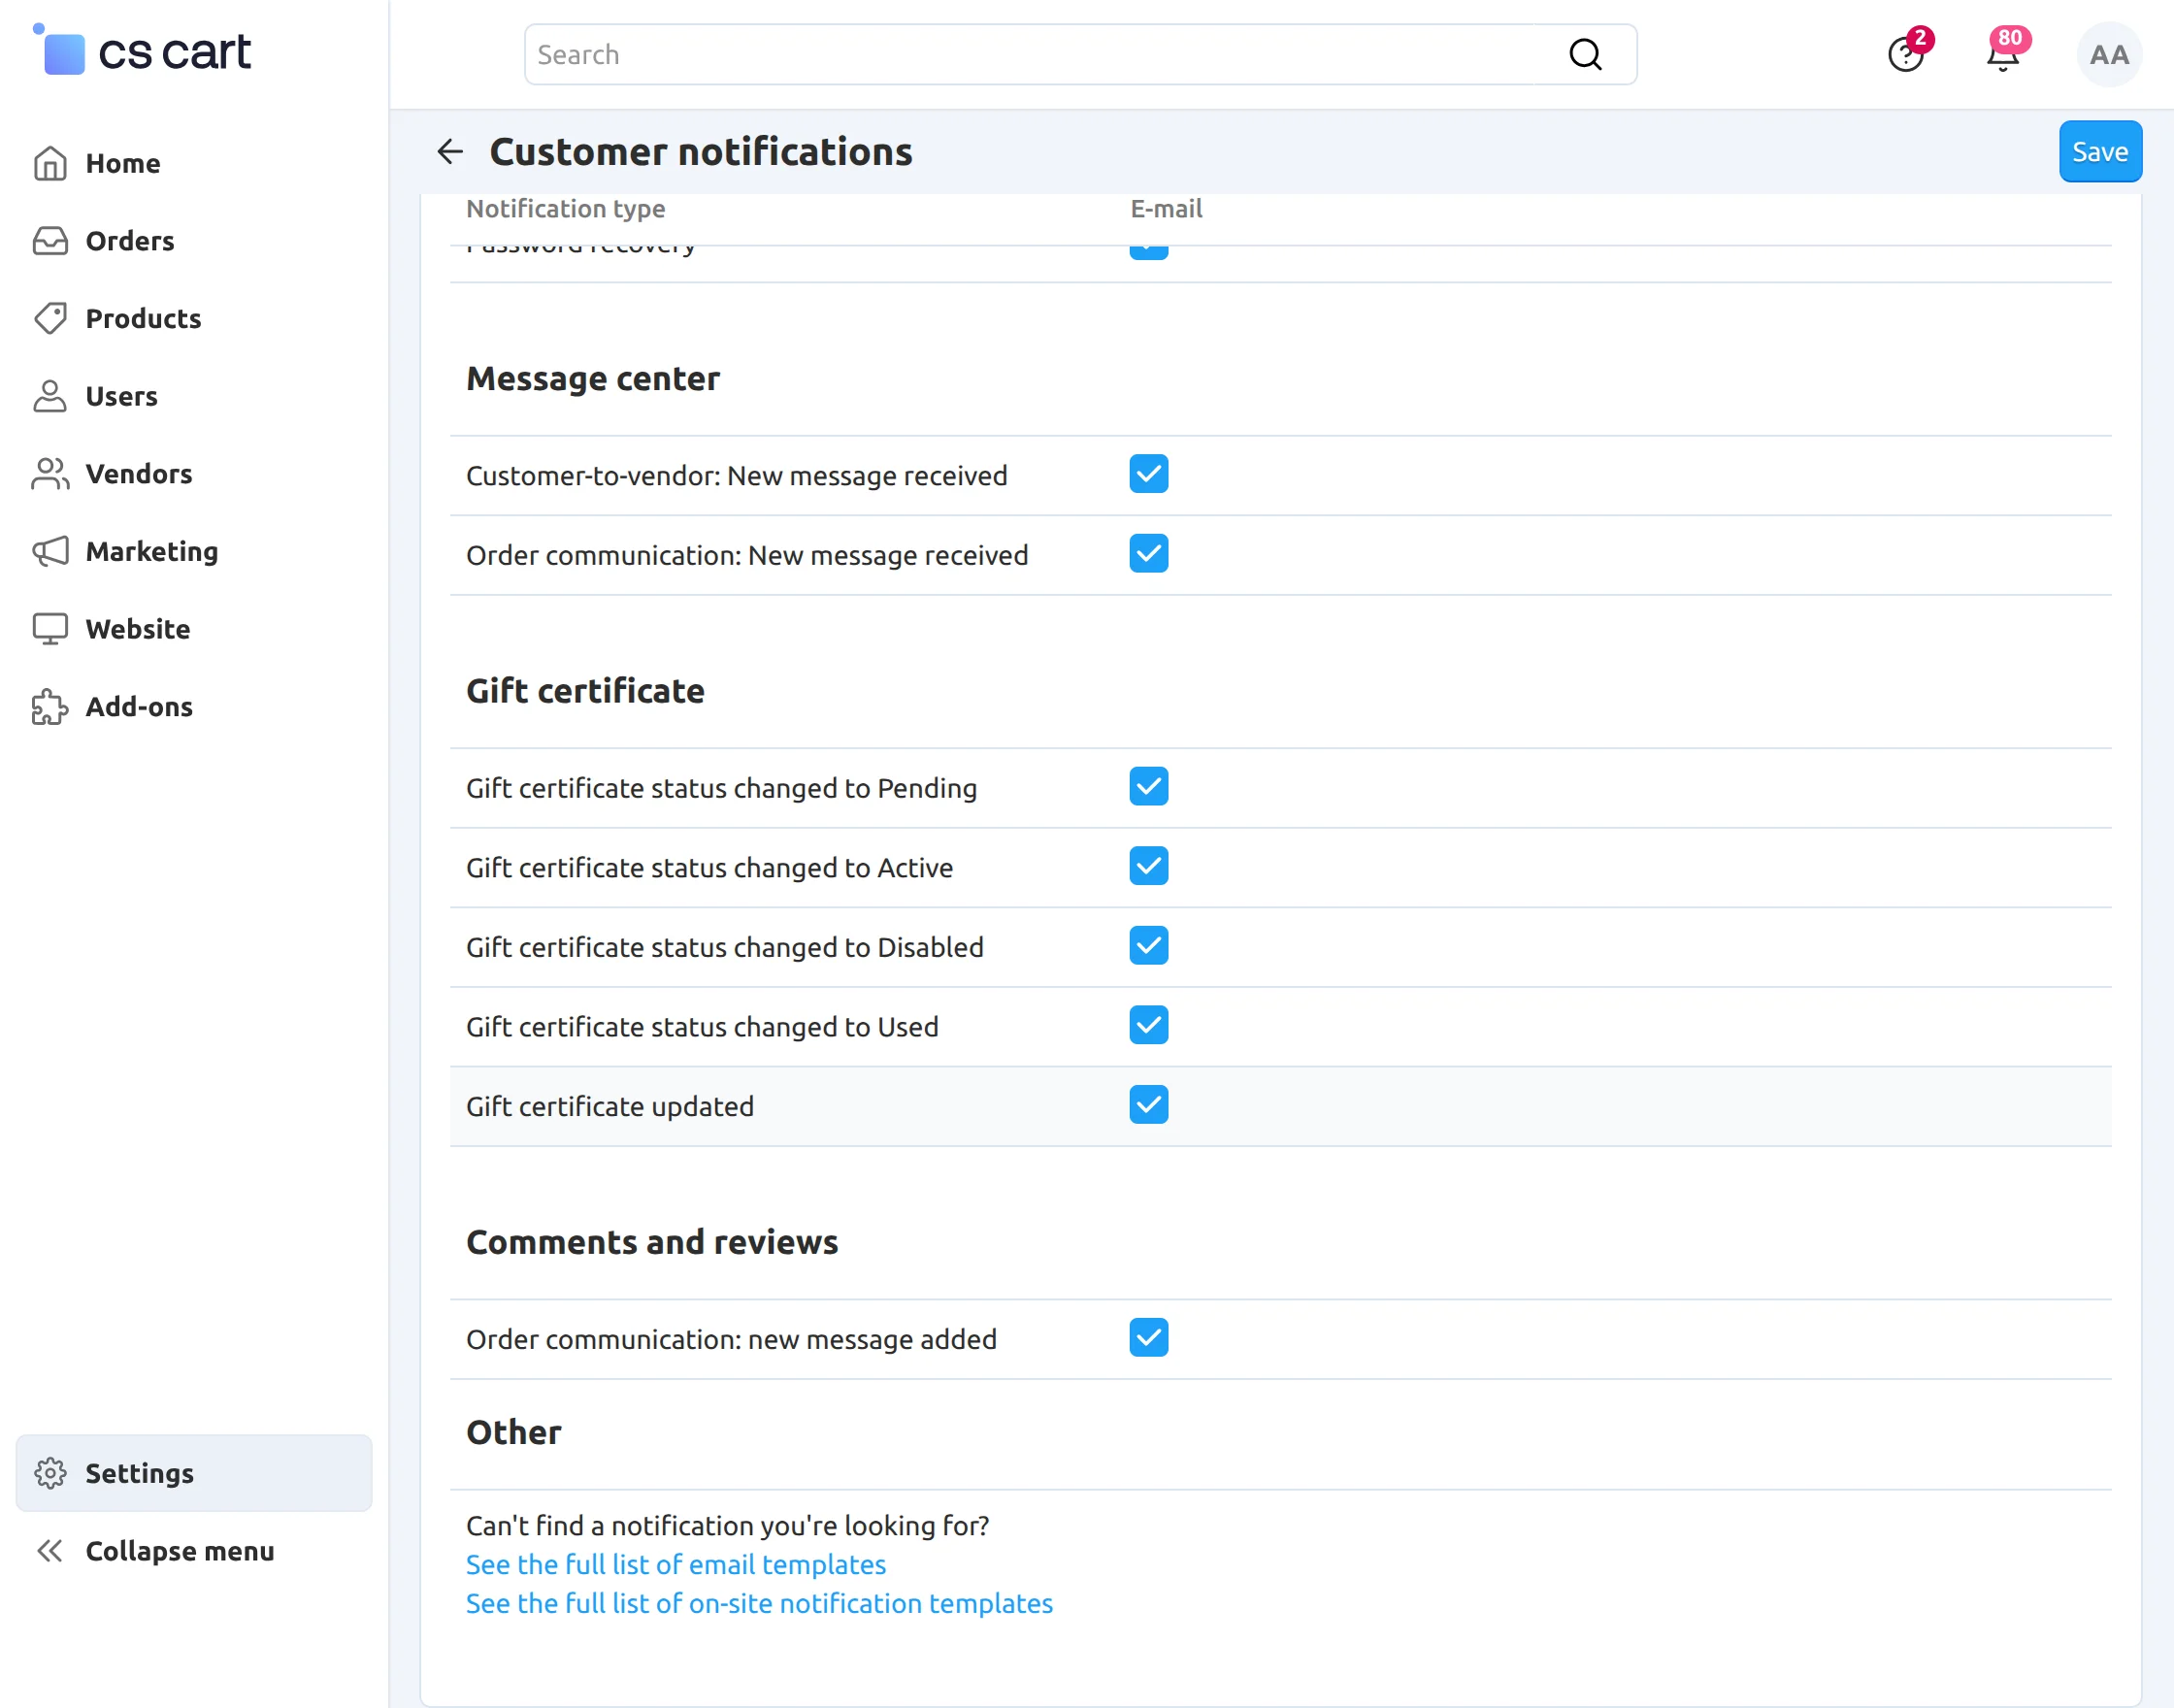The height and width of the screenshot is (1708, 2174).
Task: Open the Website menu item
Action: point(194,629)
